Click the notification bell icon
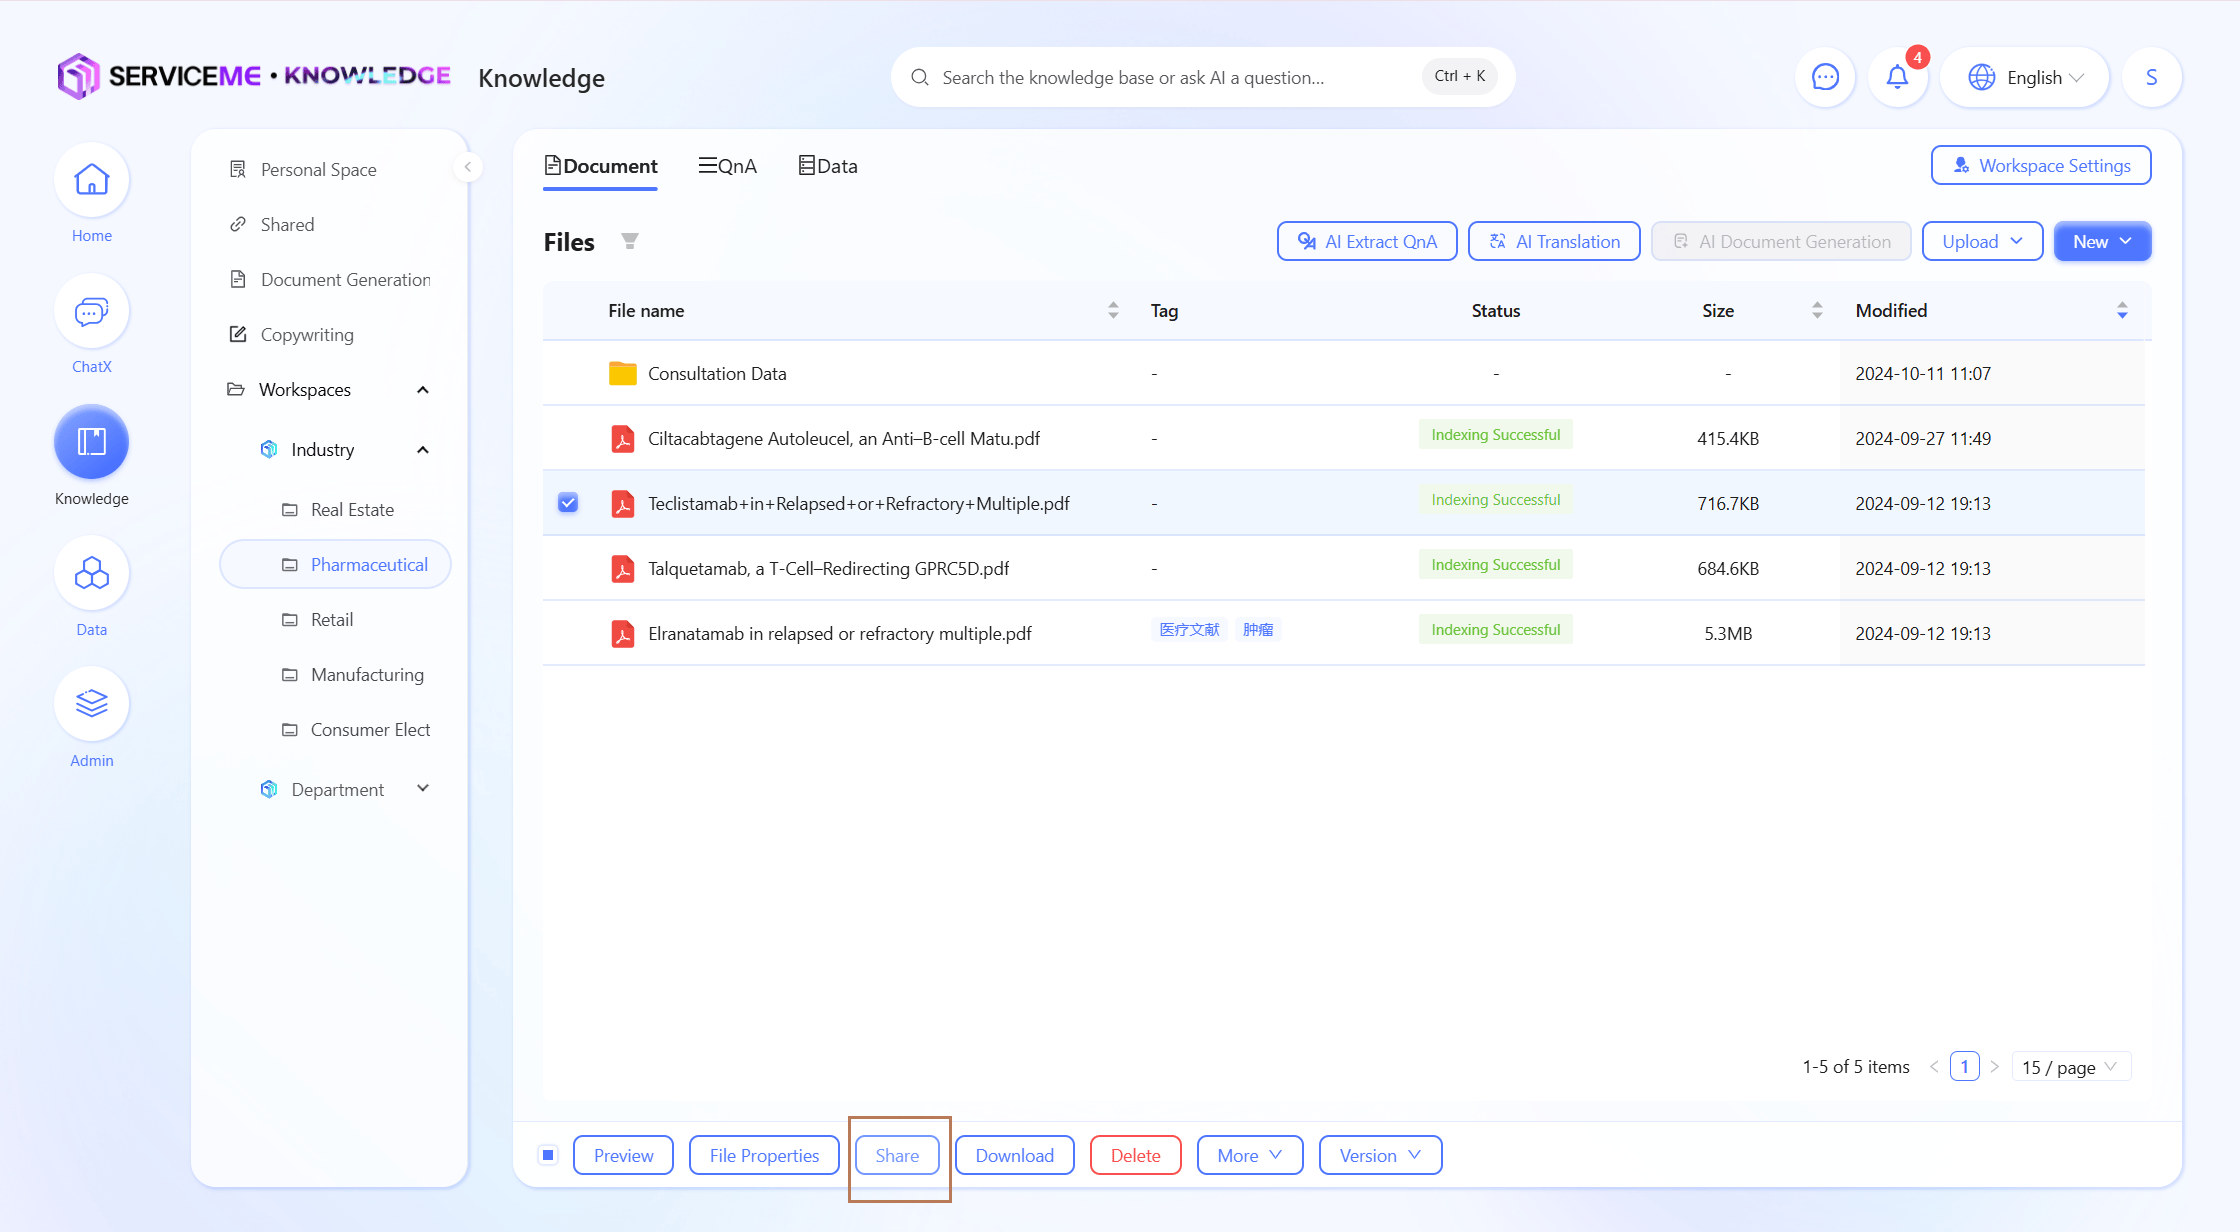Image resolution: width=2240 pixels, height=1232 pixels. coord(1896,77)
